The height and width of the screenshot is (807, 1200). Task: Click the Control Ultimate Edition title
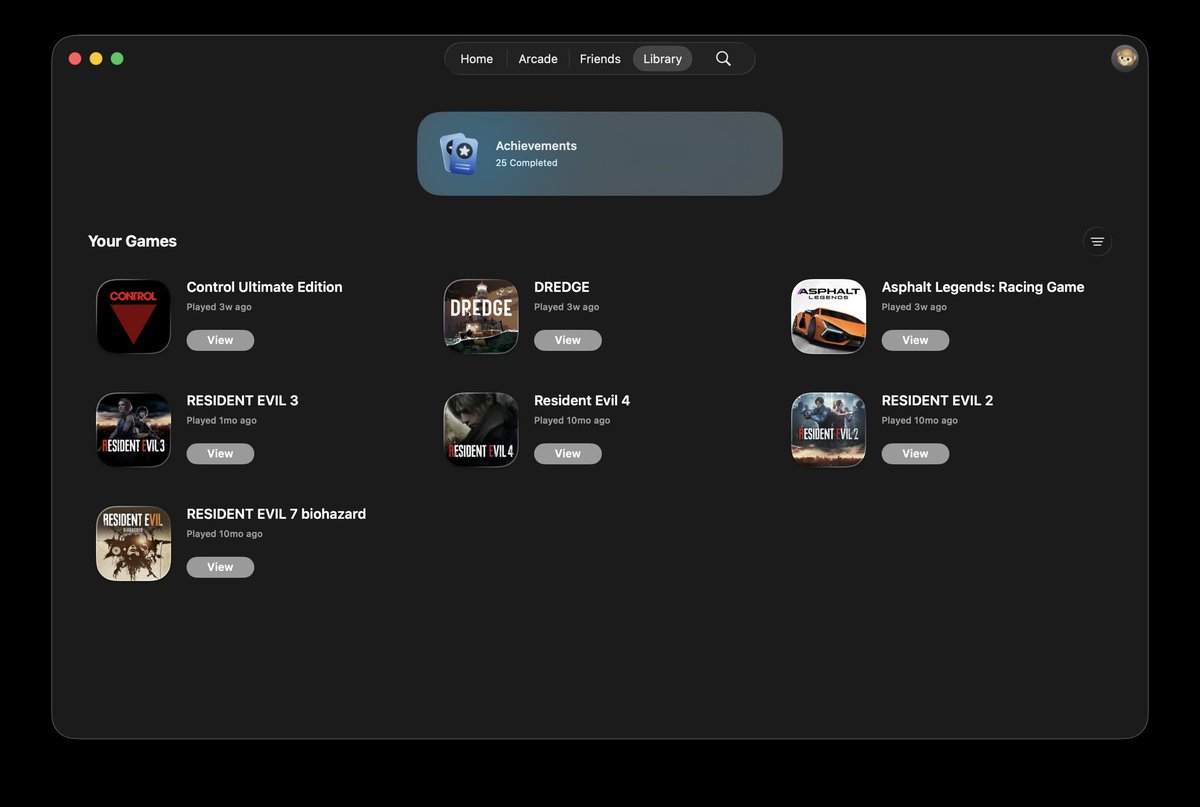265,287
